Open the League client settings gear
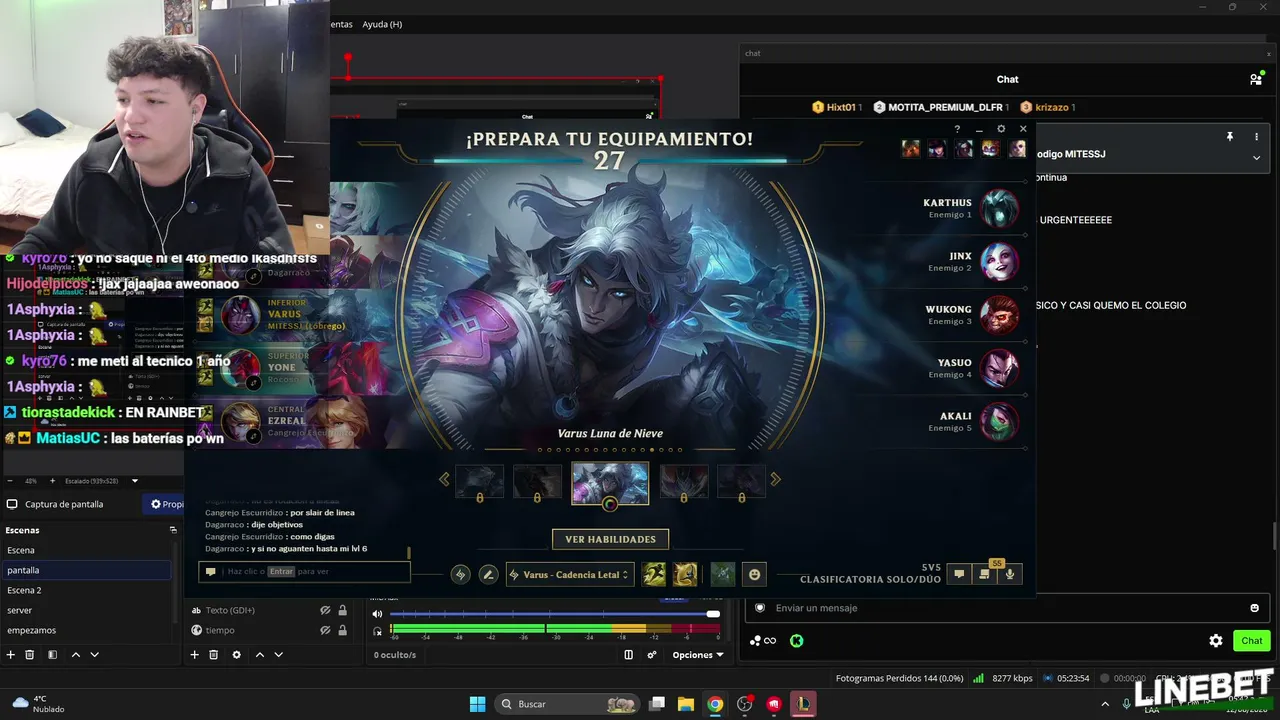Screen dimensions: 1280x720 (x=1001, y=129)
